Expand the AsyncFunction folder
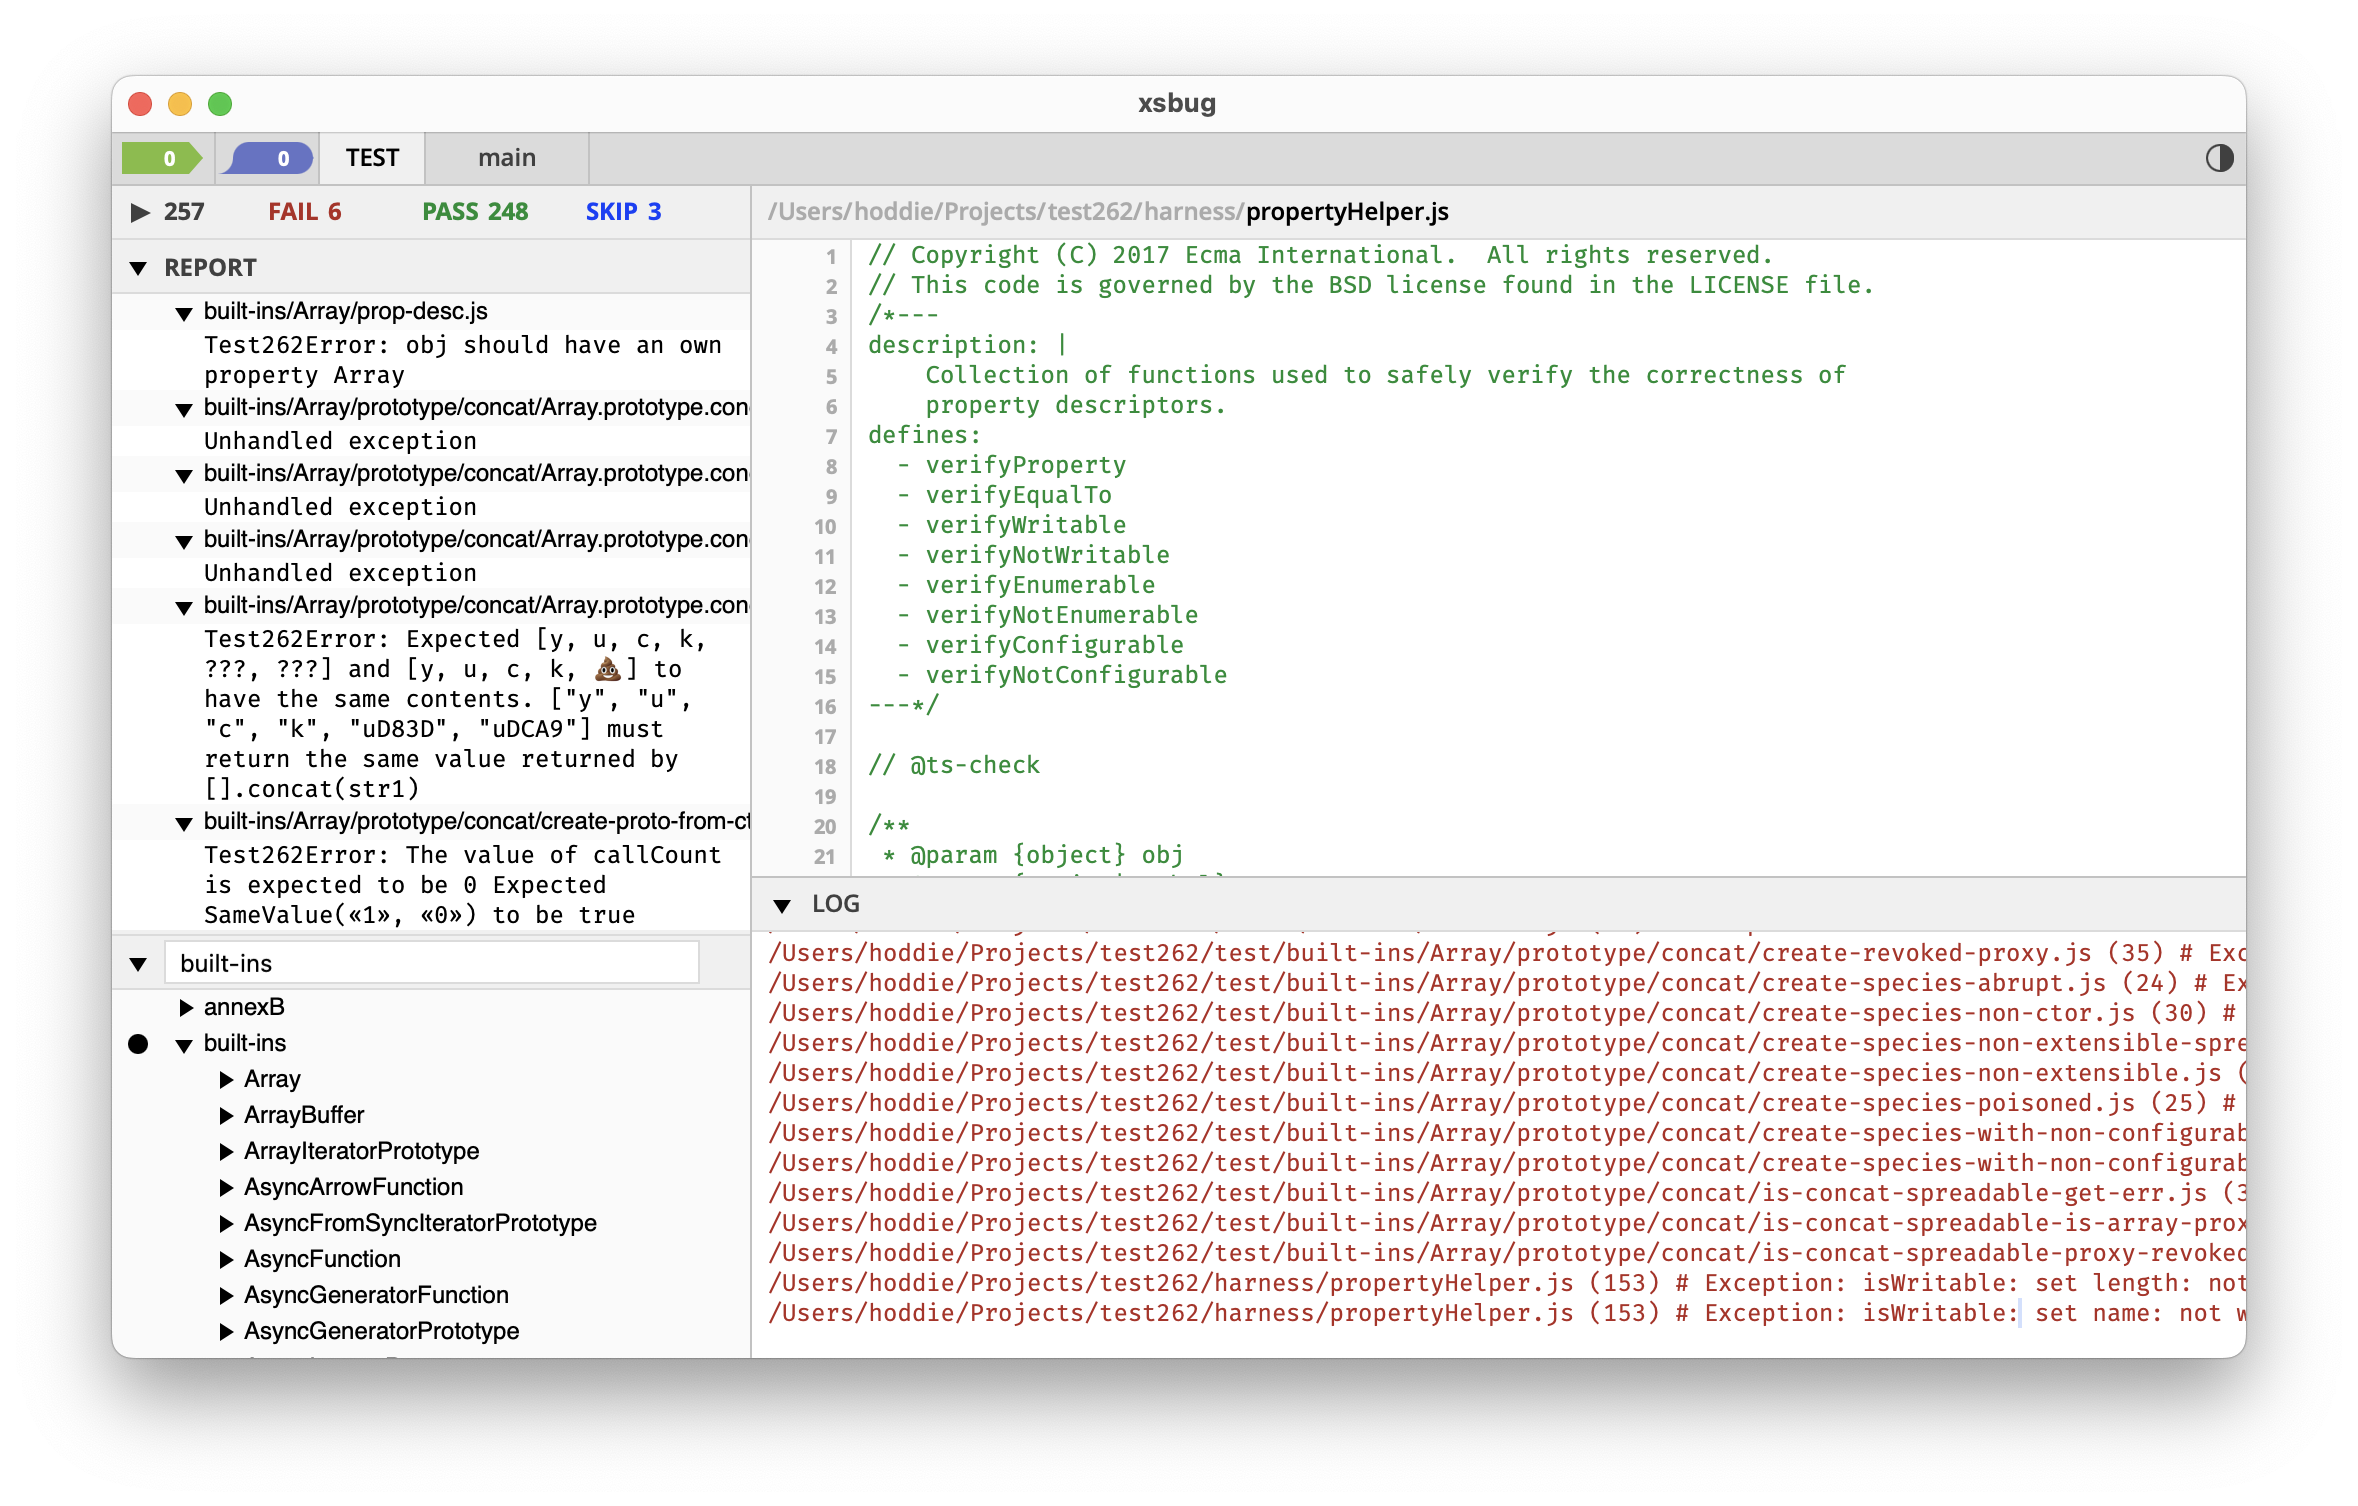 [227, 1260]
